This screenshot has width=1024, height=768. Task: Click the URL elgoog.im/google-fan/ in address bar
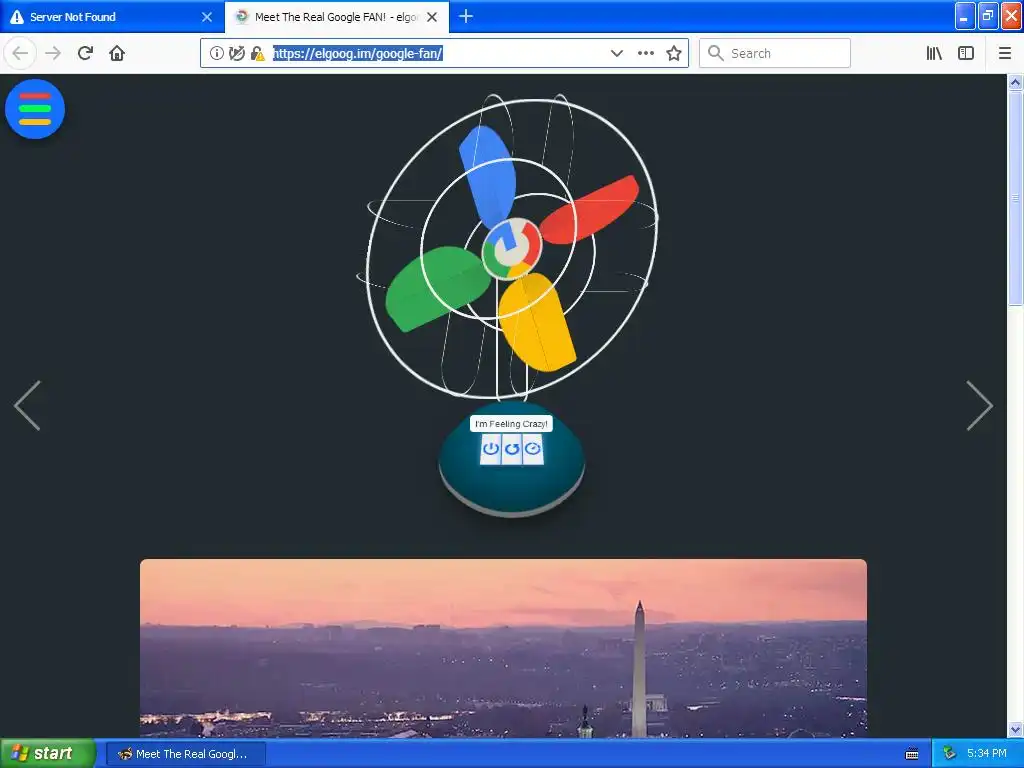pyautogui.click(x=358, y=54)
